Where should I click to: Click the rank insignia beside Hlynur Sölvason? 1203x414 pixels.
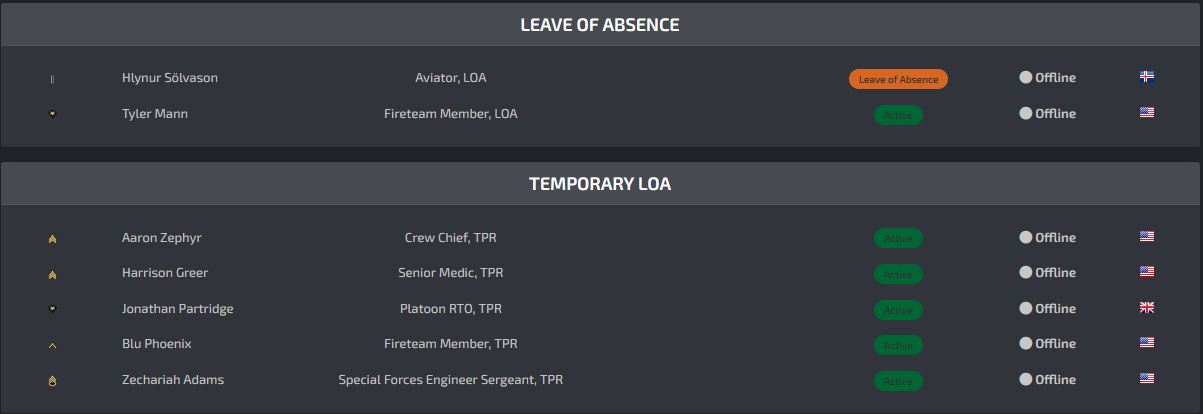tap(52, 79)
